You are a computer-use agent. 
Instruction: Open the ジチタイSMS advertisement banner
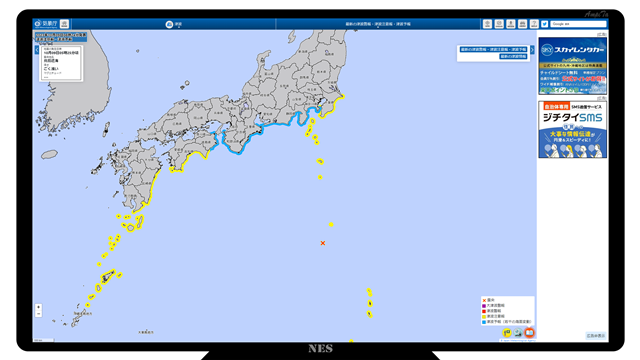(x=573, y=130)
